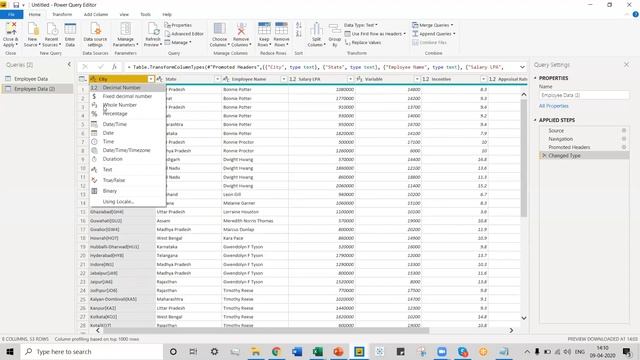Open the File tab
Image resolution: width=640 pixels, height=360 pixels.
11,14
